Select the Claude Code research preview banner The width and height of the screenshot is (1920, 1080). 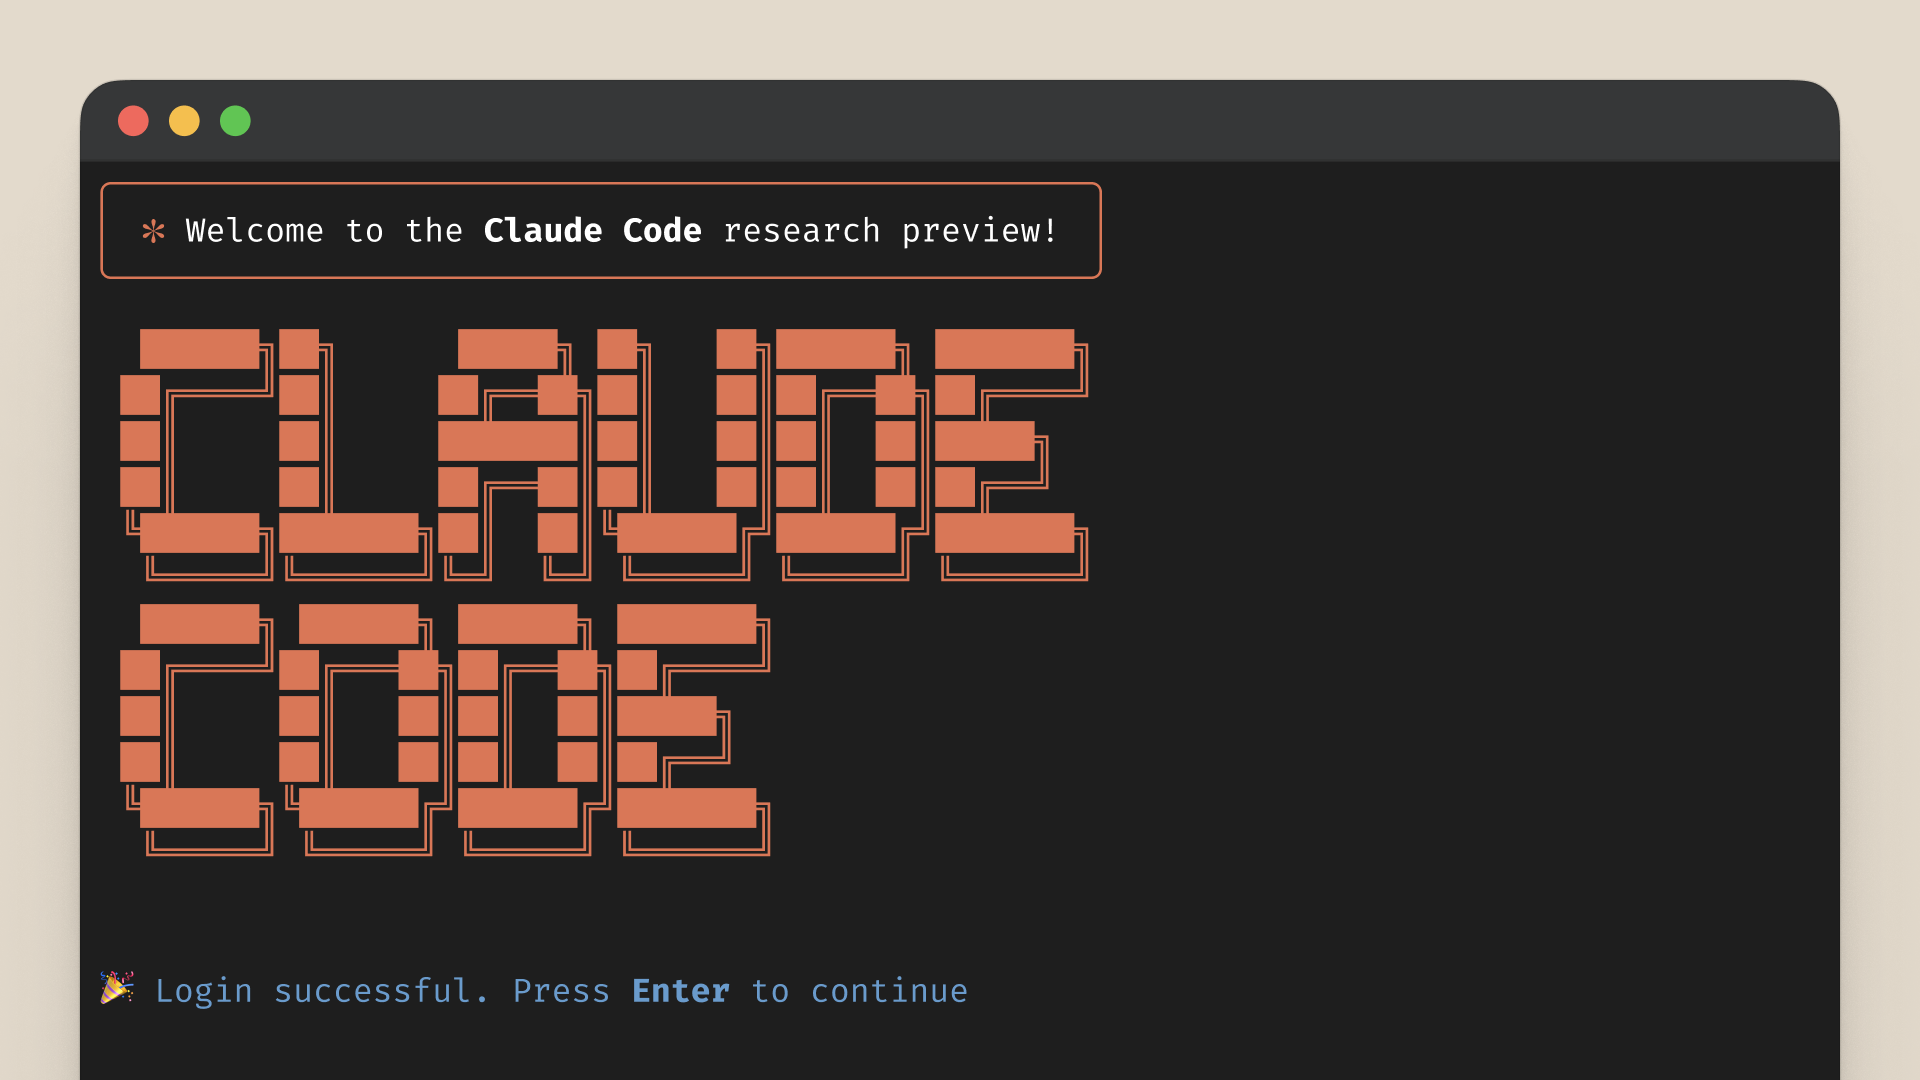click(599, 231)
